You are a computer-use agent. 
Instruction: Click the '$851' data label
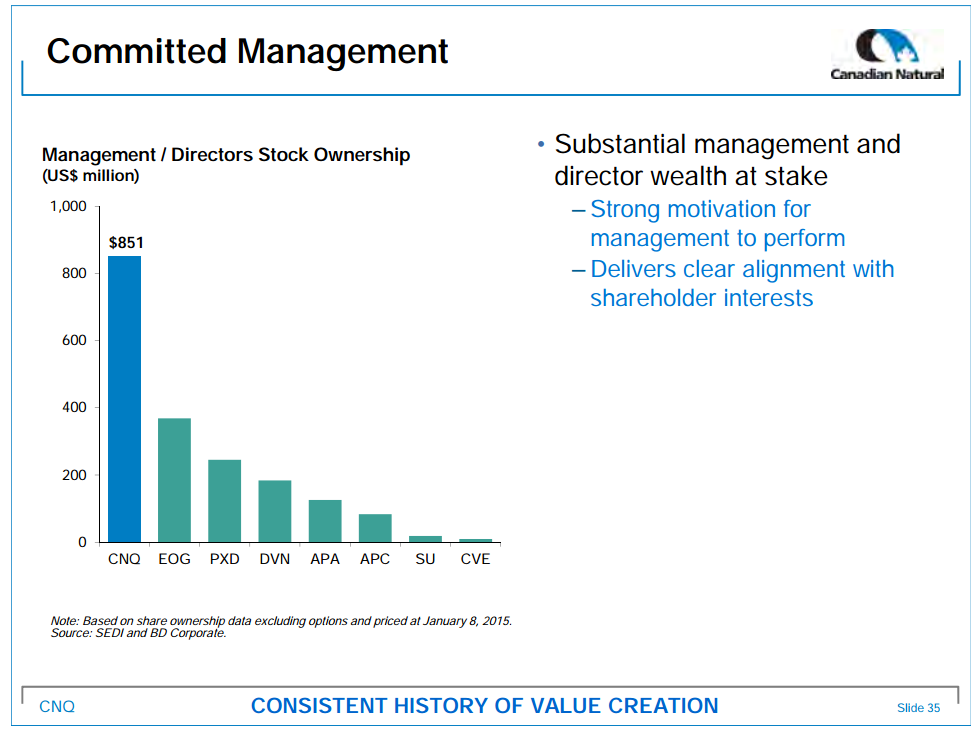coord(126,243)
